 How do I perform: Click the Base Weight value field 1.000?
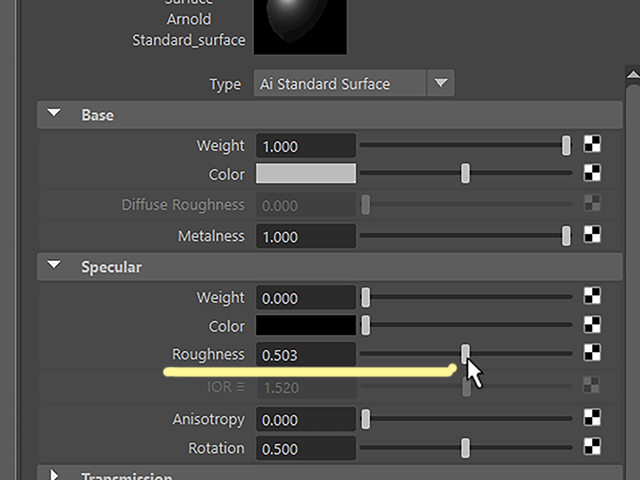point(306,146)
